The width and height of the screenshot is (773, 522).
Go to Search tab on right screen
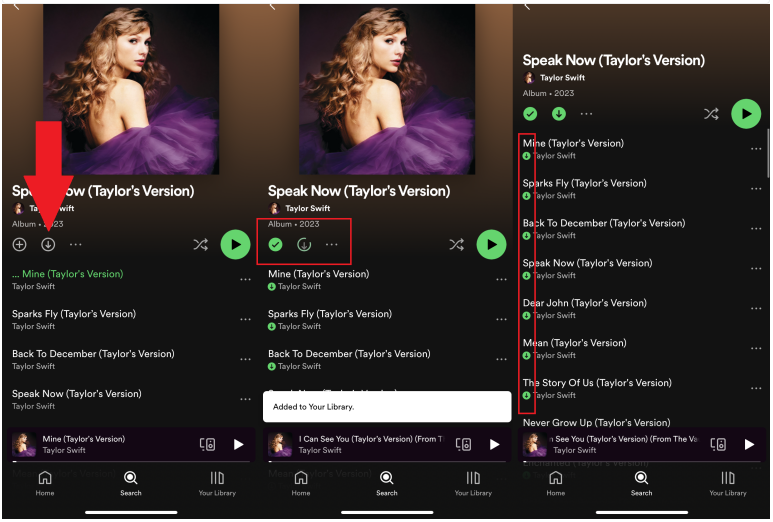(641, 484)
